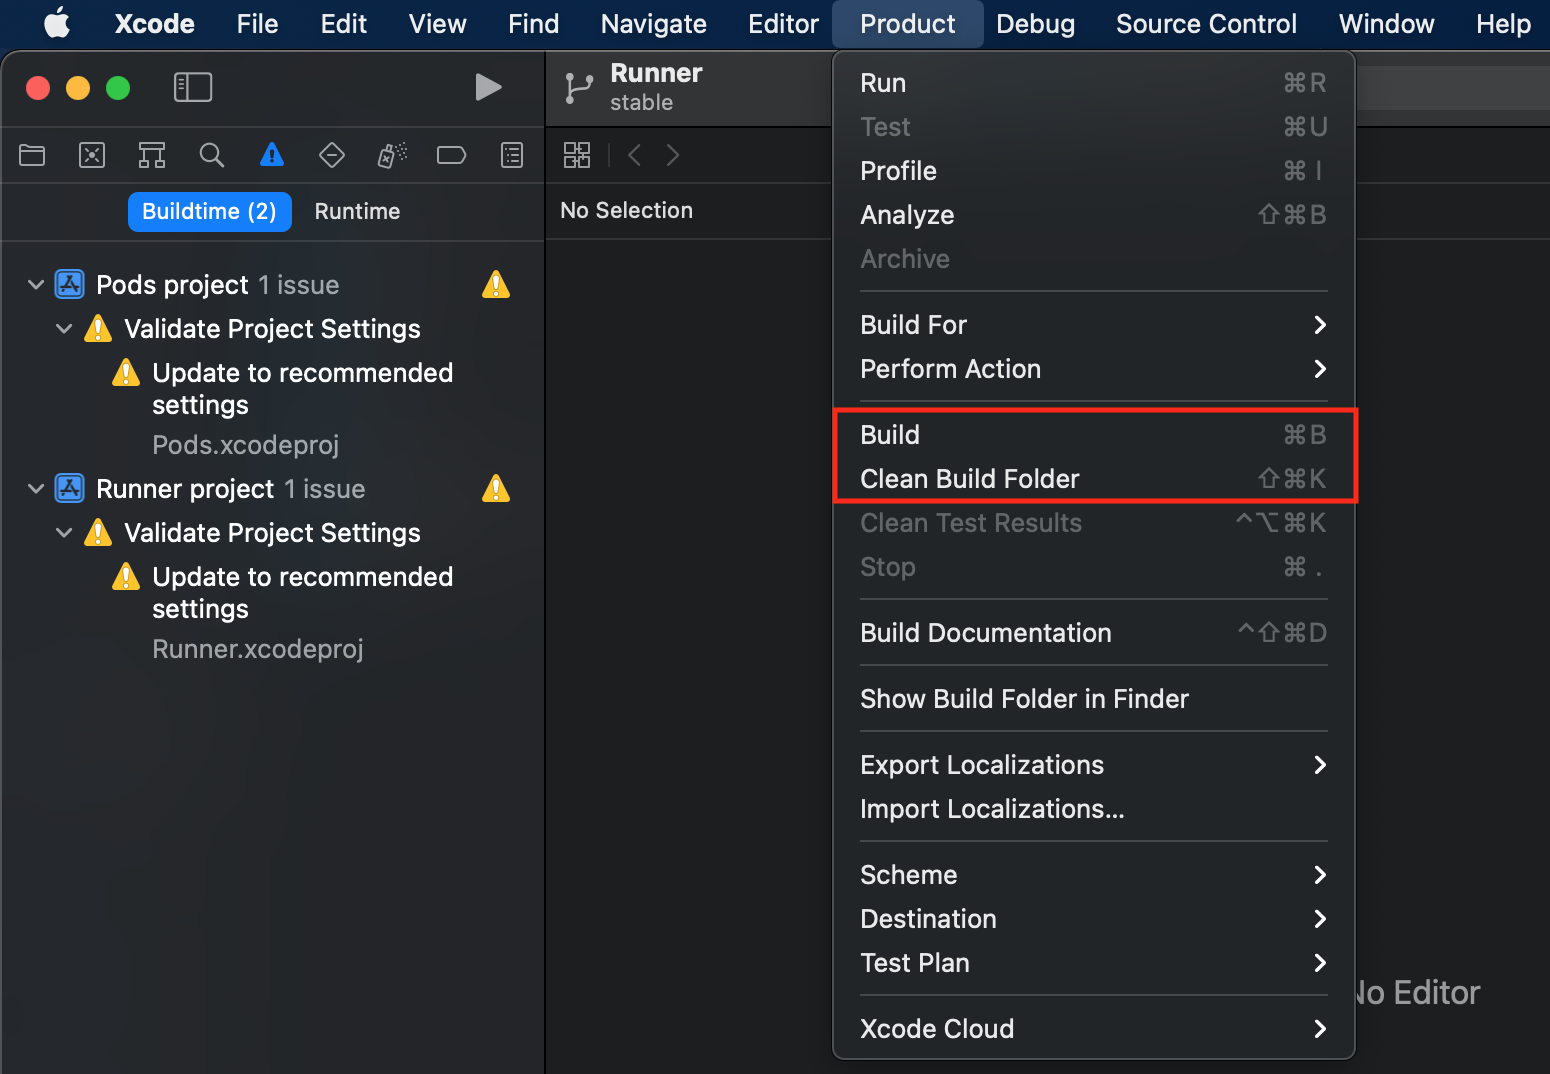Open the Perform Action submenu
The height and width of the screenshot is (1074, 1550).
click(x=1093, y=369)
